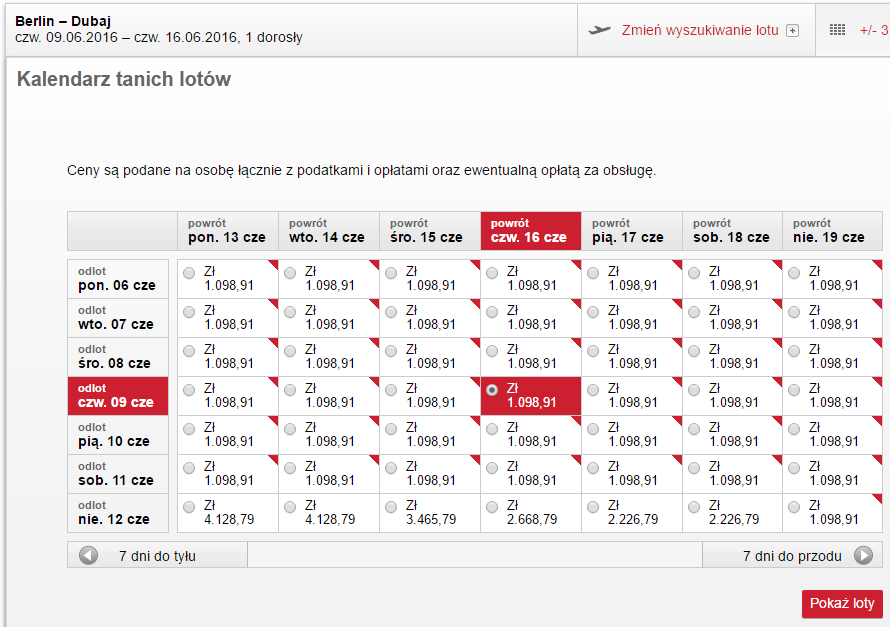
Task: Click the airplane icon beside Zmień wyszukiwanie lotu
Action: (599, 30)
